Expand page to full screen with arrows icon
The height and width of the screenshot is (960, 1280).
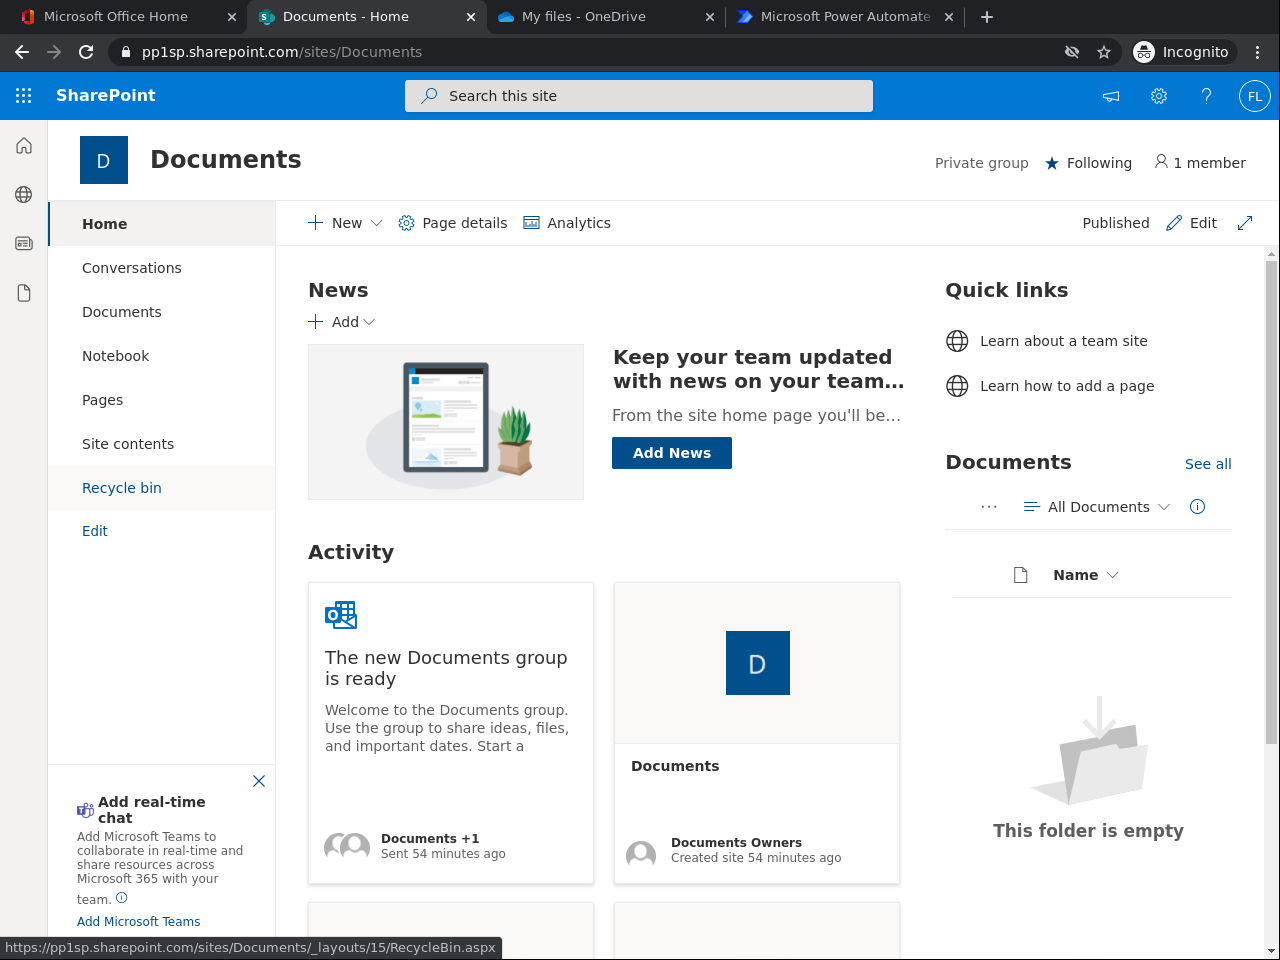[x=1245, y=223]
